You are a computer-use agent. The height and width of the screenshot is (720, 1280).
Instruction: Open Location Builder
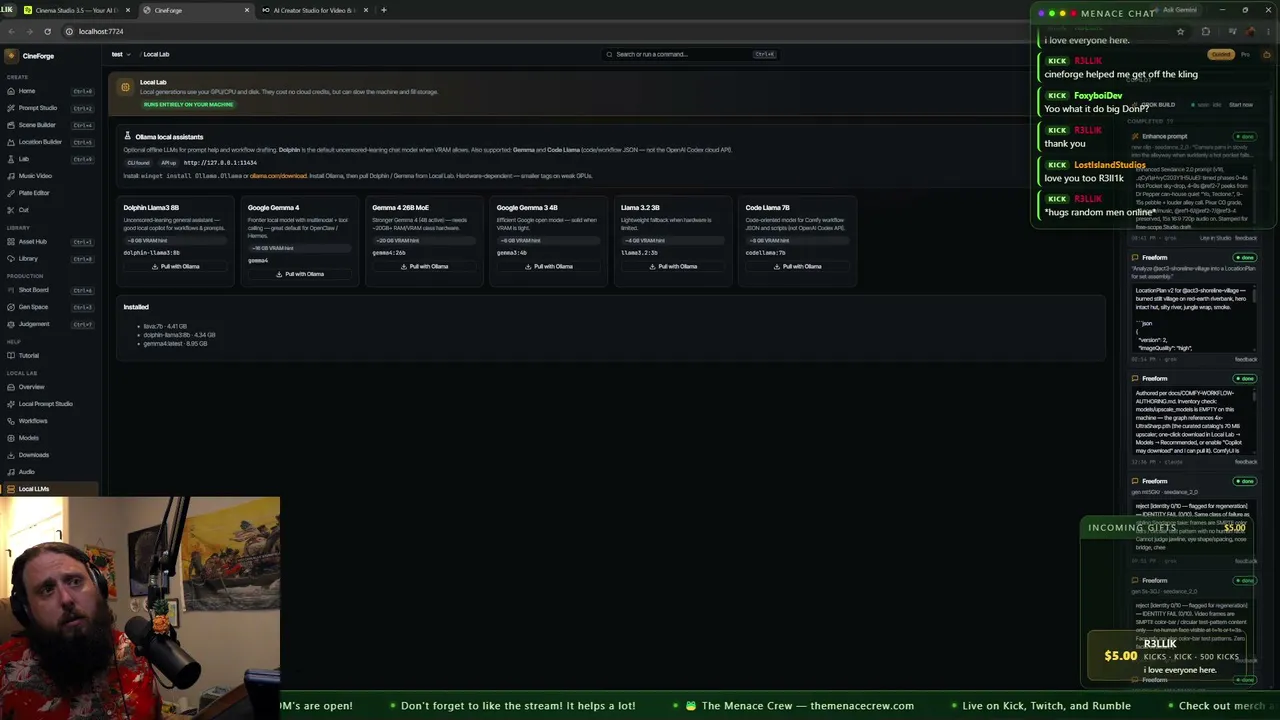[x=48, y=142]
